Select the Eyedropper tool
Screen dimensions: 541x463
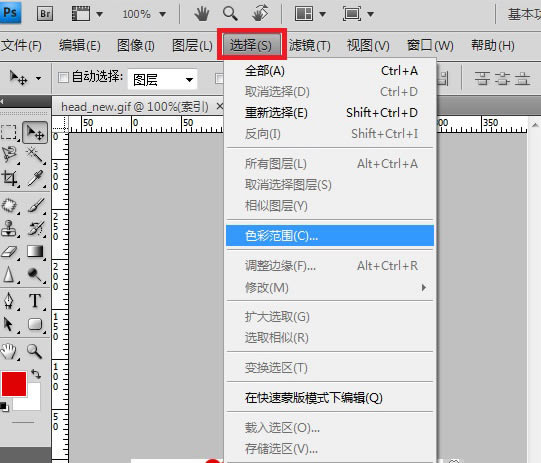coord(35,178)
